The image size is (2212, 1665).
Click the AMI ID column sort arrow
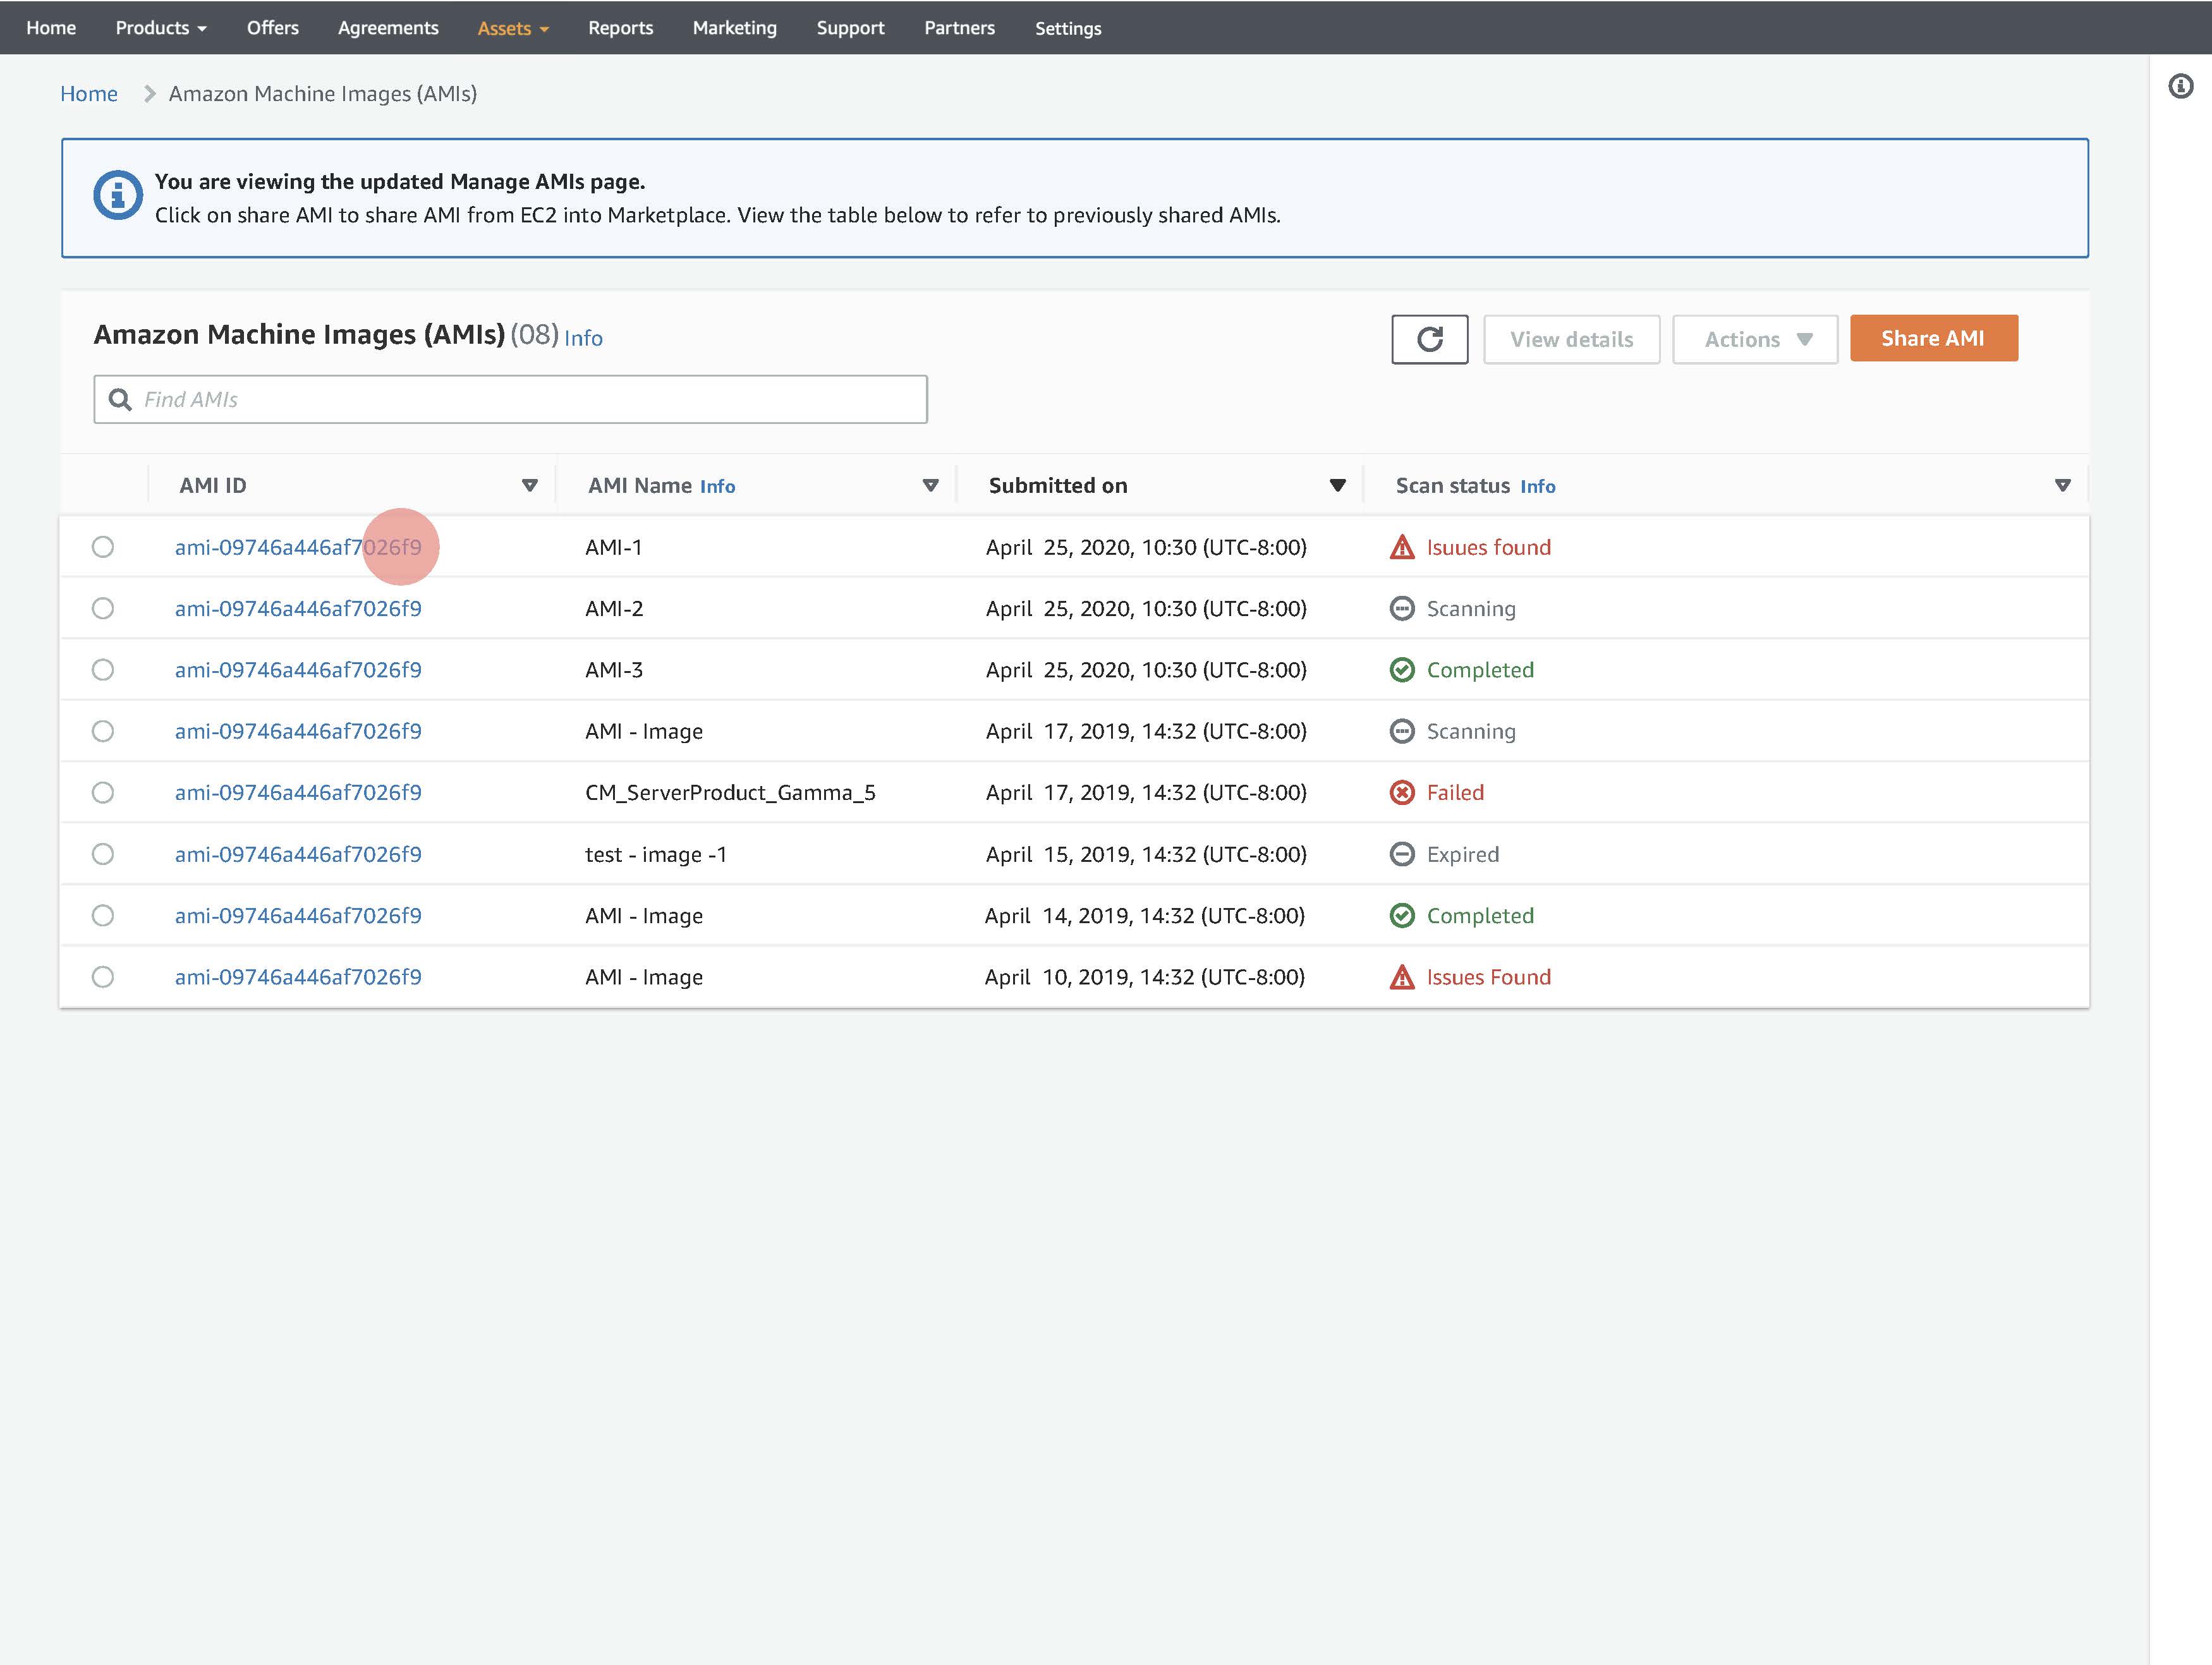point(530,486)
